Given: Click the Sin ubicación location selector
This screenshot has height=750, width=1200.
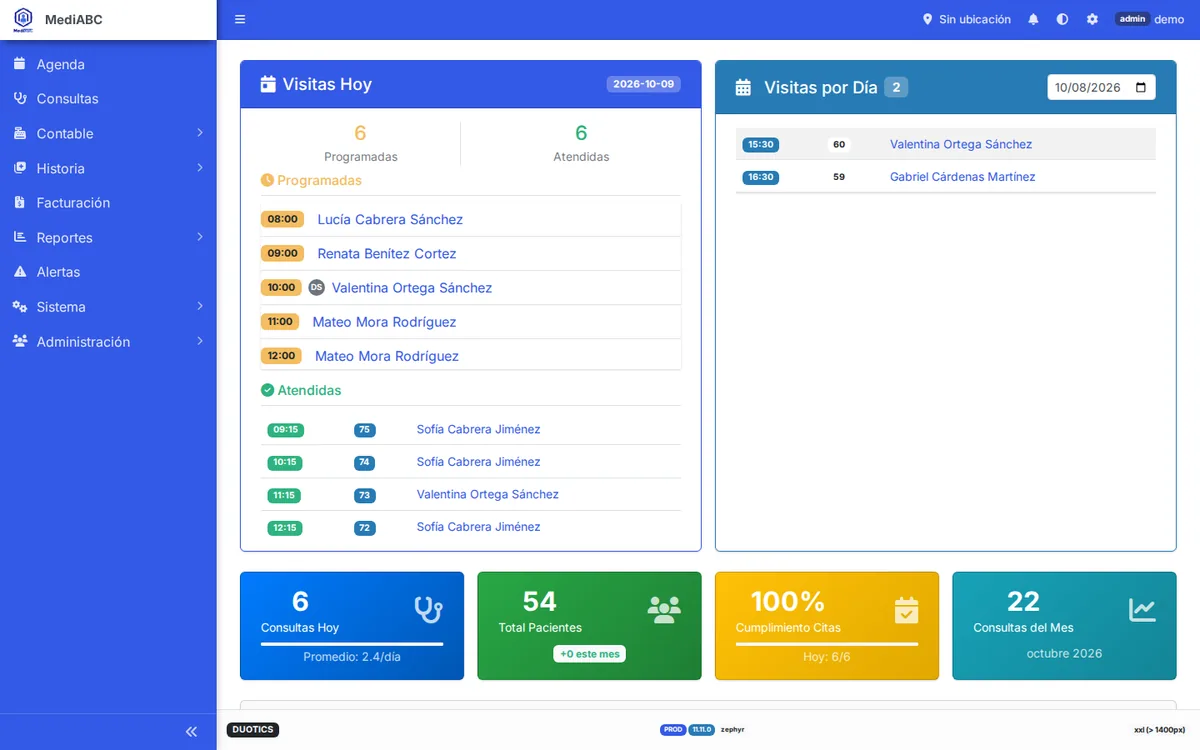Looking at the screenshot, I should click(966, 20).
